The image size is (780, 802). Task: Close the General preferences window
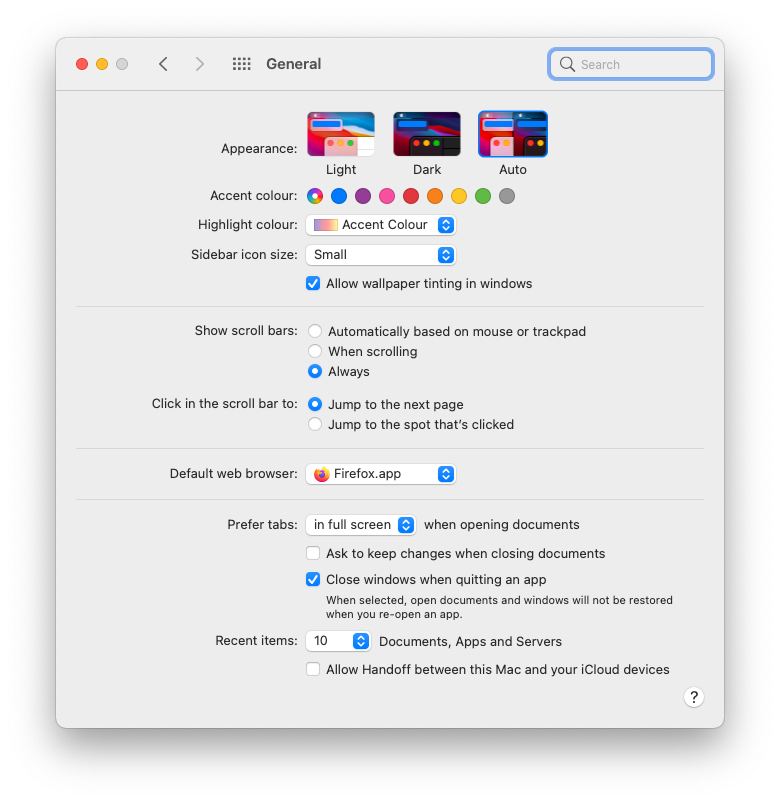82,64
